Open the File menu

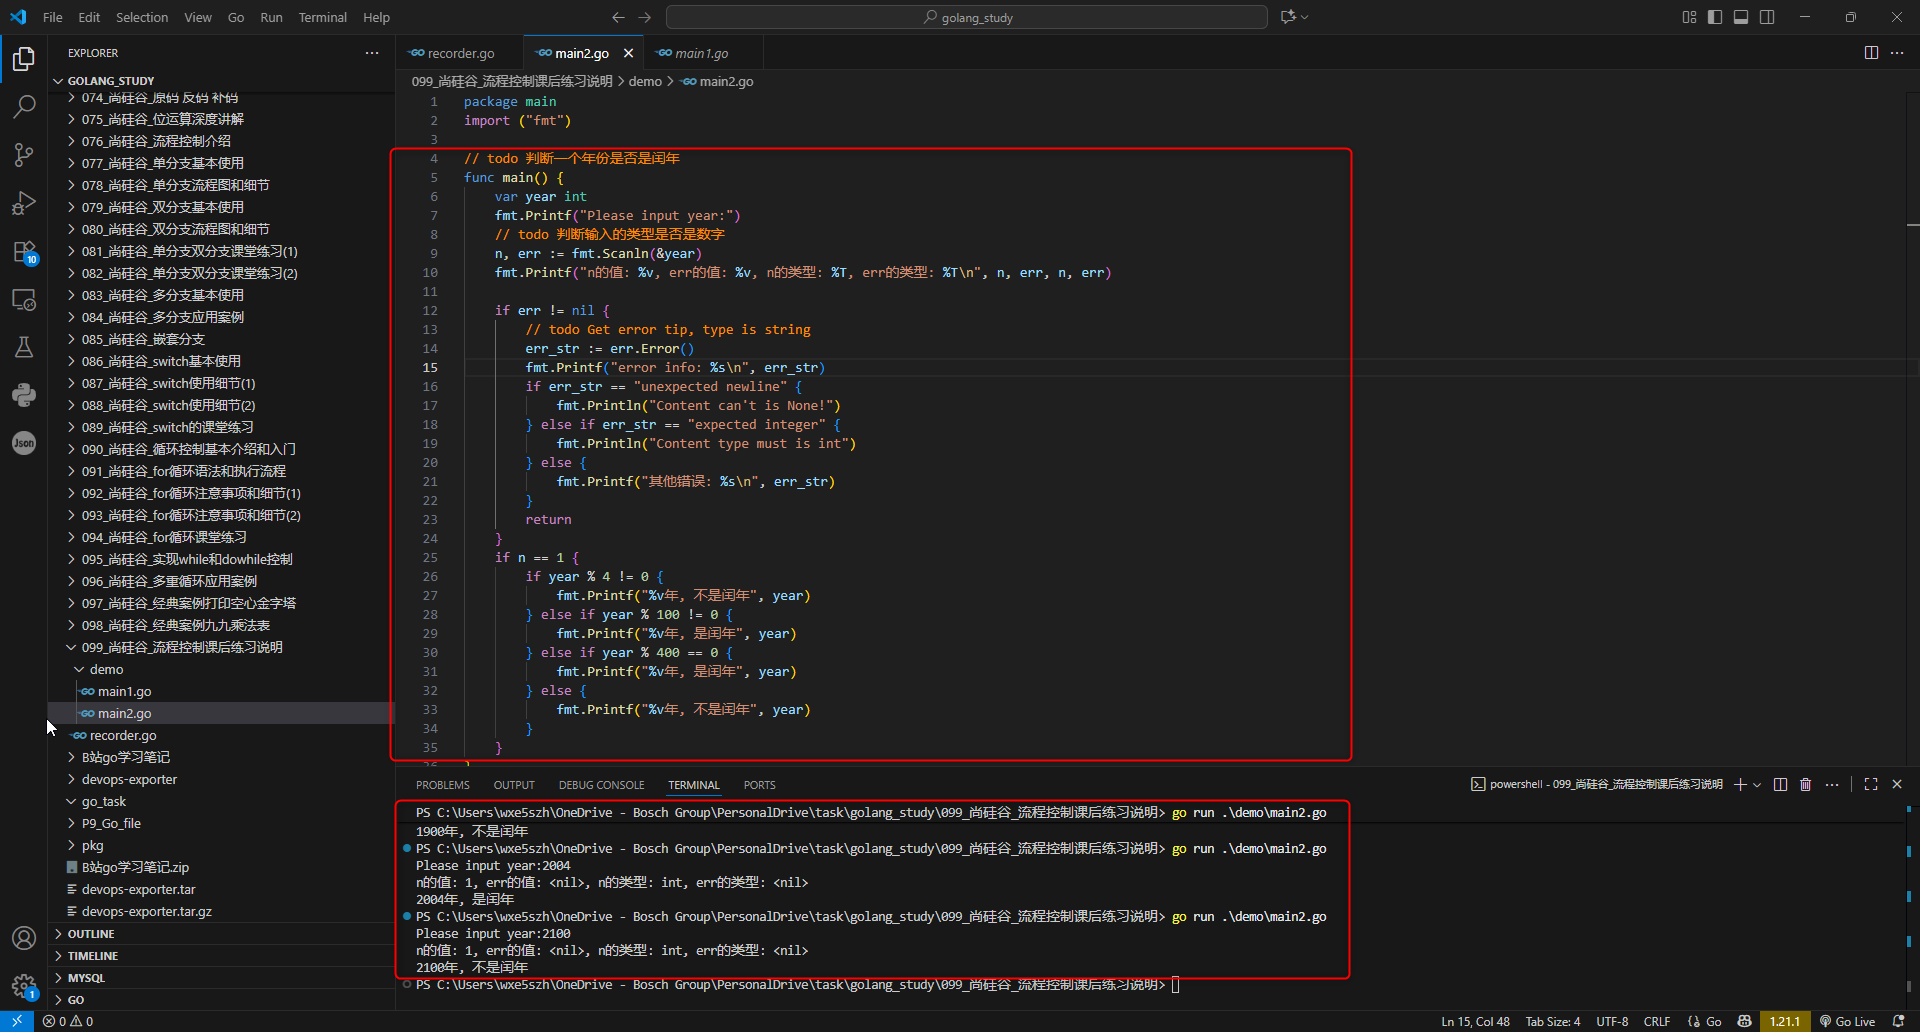coord(53,17)
